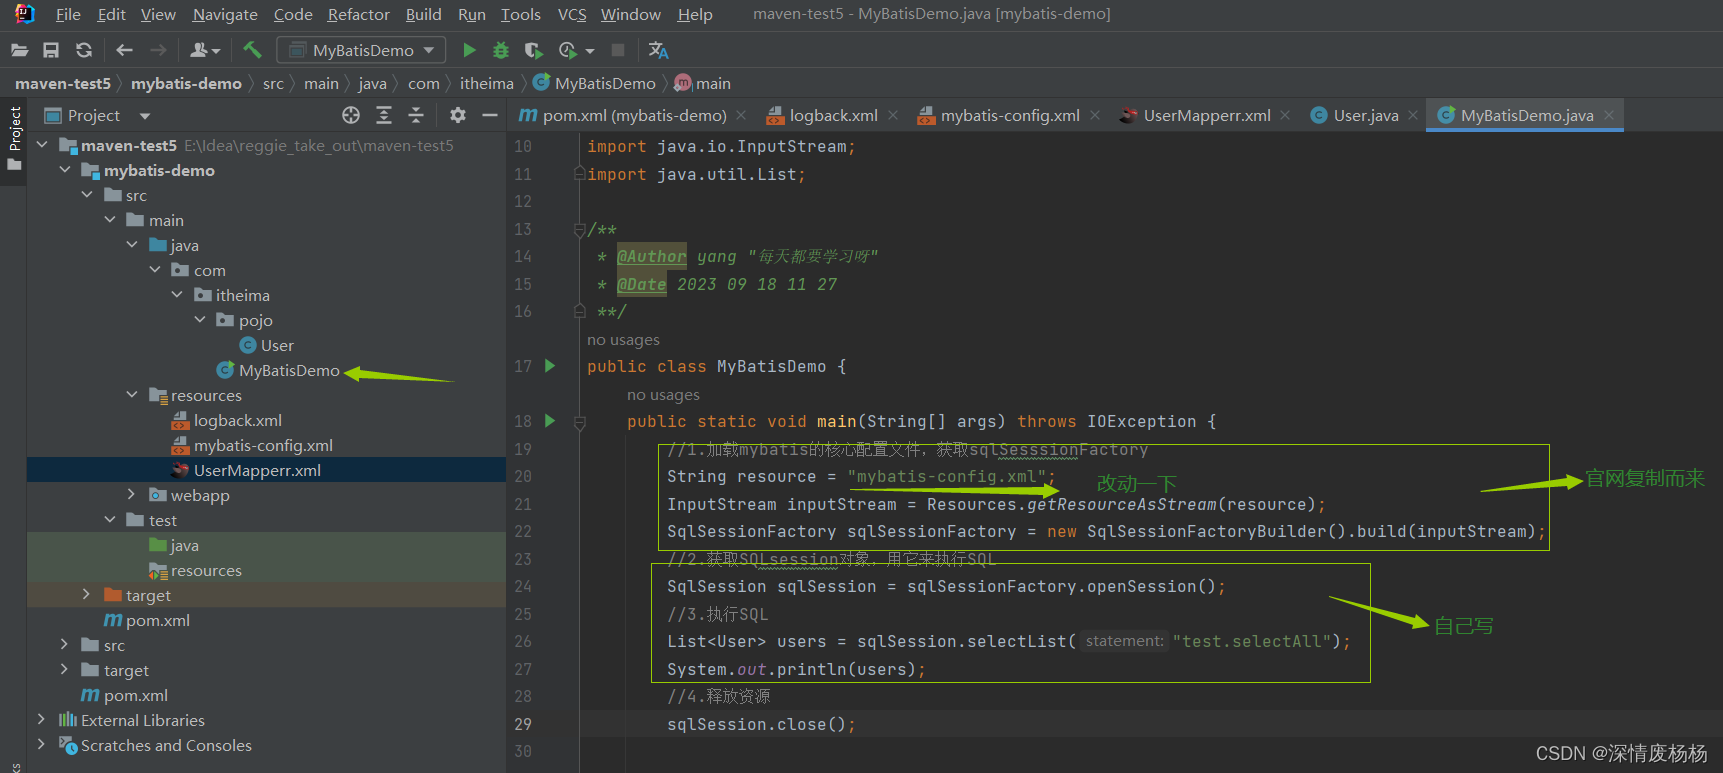Navigate forward with right arrow icon

tap(158, 50)
